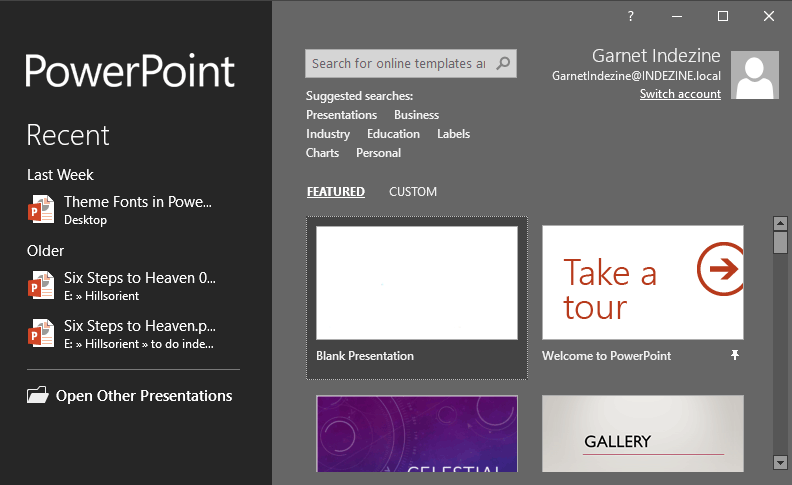Select the Charts suggested search
This screenshot has width=792, height=485.
click(322, 153)
